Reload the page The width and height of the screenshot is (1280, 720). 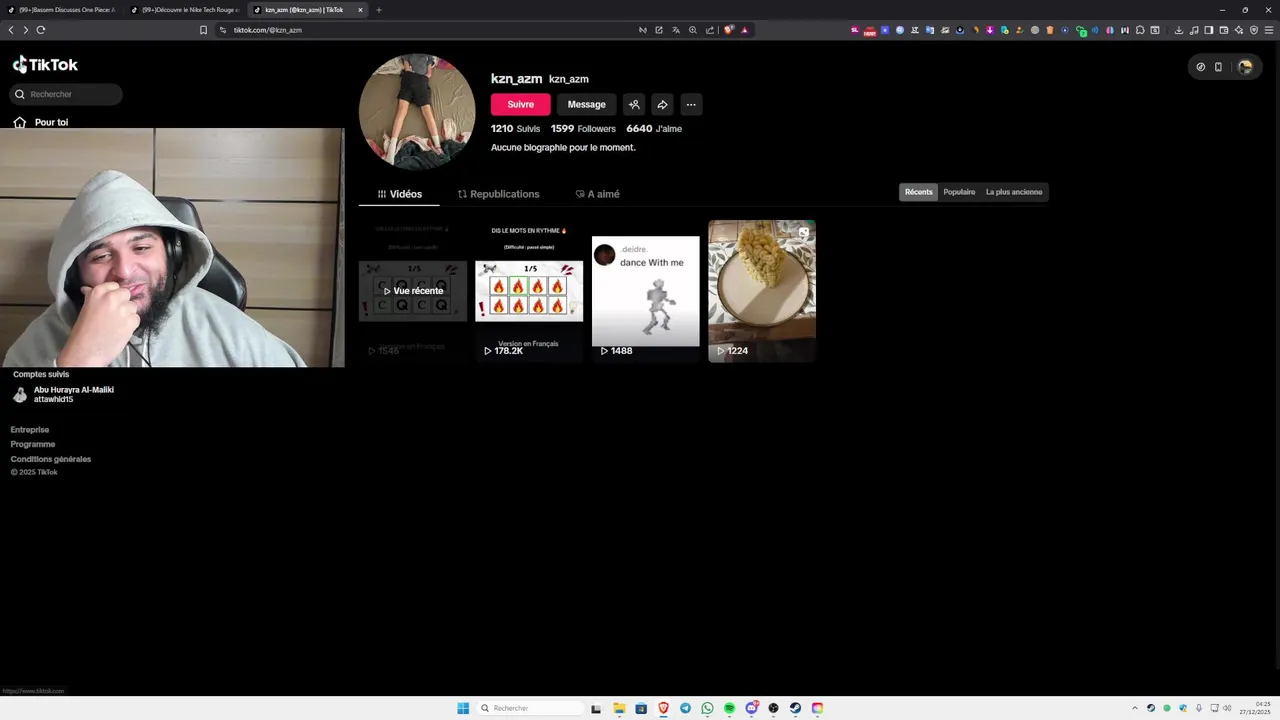click(x=41, y=30)
